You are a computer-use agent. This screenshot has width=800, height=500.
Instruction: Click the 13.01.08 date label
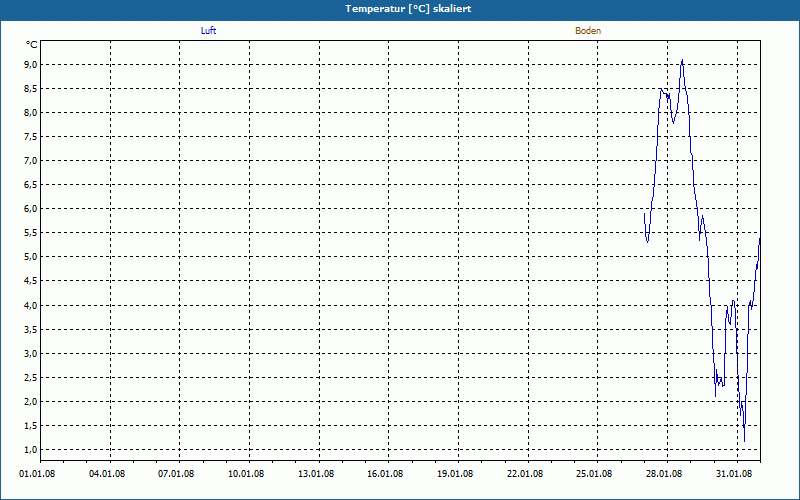point(316,474)
